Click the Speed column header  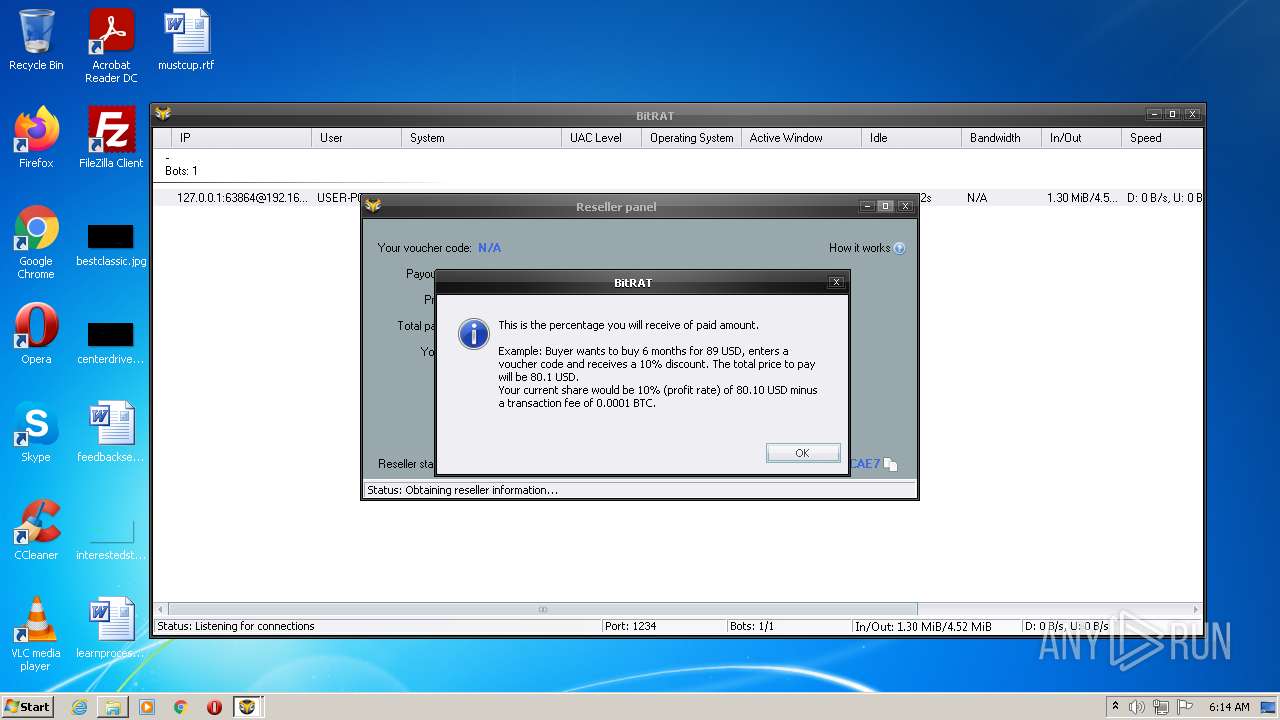[1161, 138]
